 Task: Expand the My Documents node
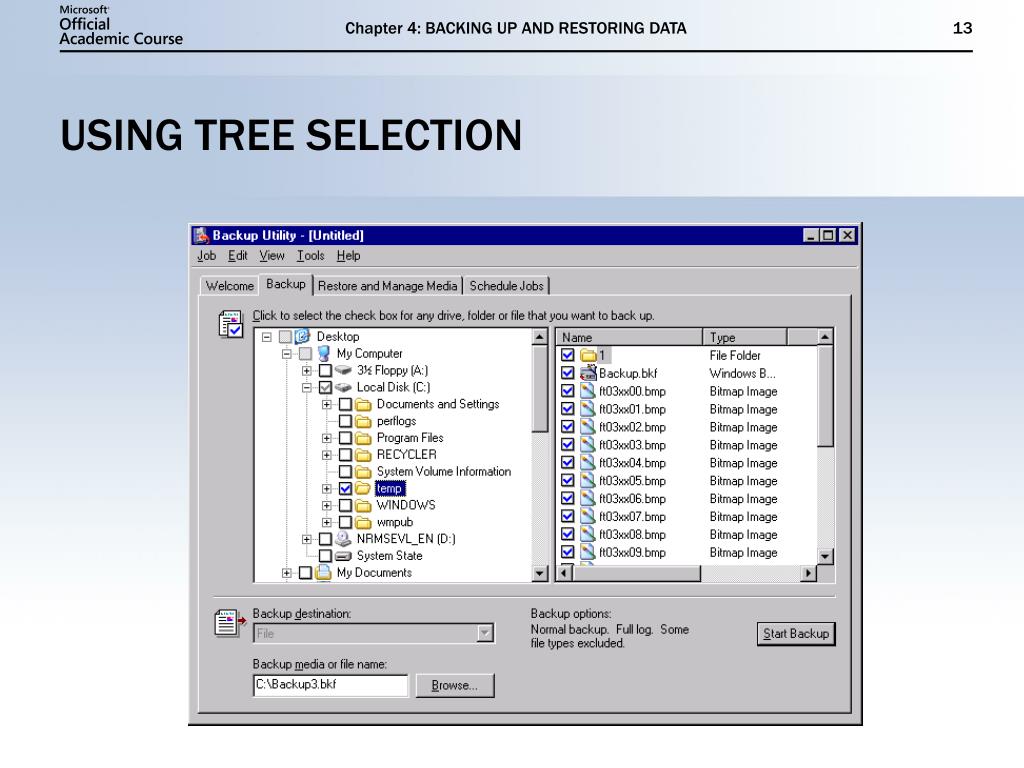286,573
